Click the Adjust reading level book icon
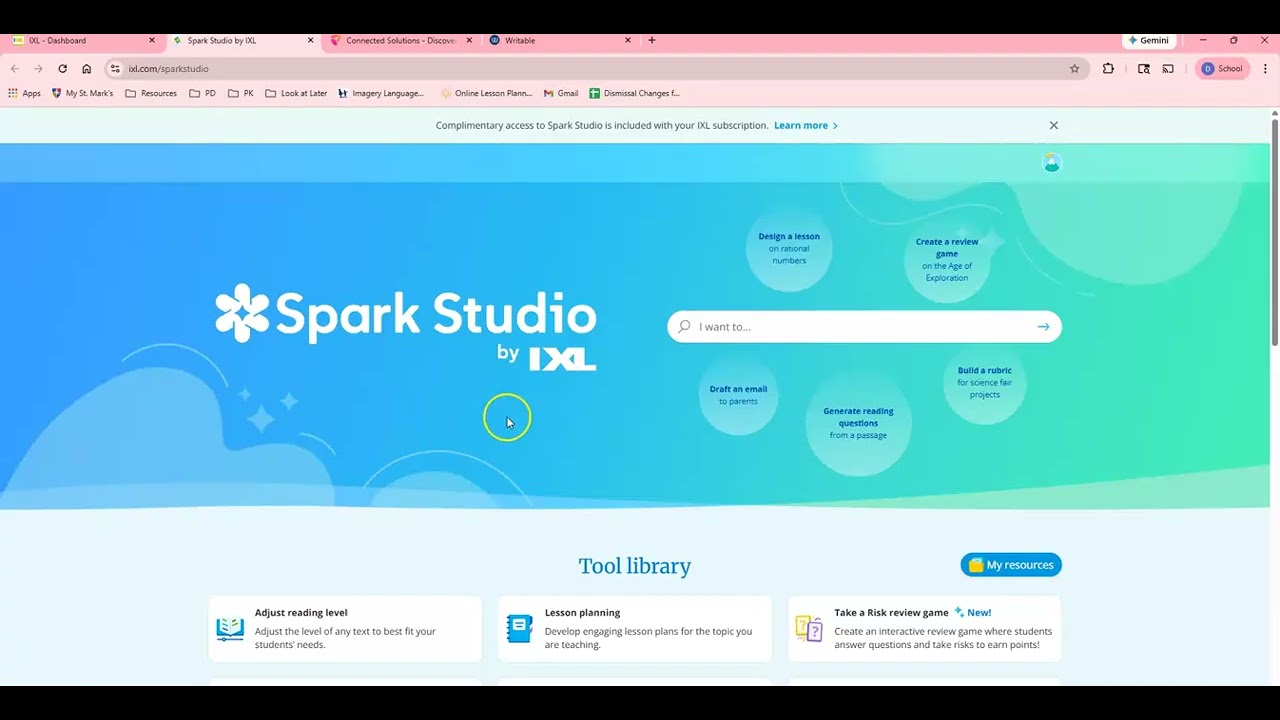This screenshot has width=1280, height=720. (230, 628)
